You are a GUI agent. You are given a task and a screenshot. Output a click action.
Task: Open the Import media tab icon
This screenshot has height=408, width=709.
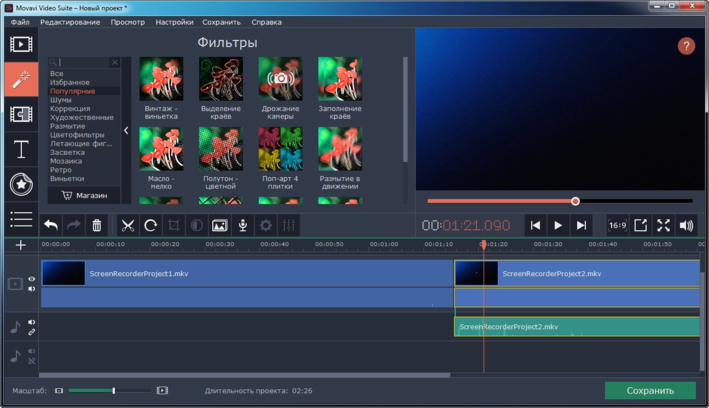pos(21,44)
